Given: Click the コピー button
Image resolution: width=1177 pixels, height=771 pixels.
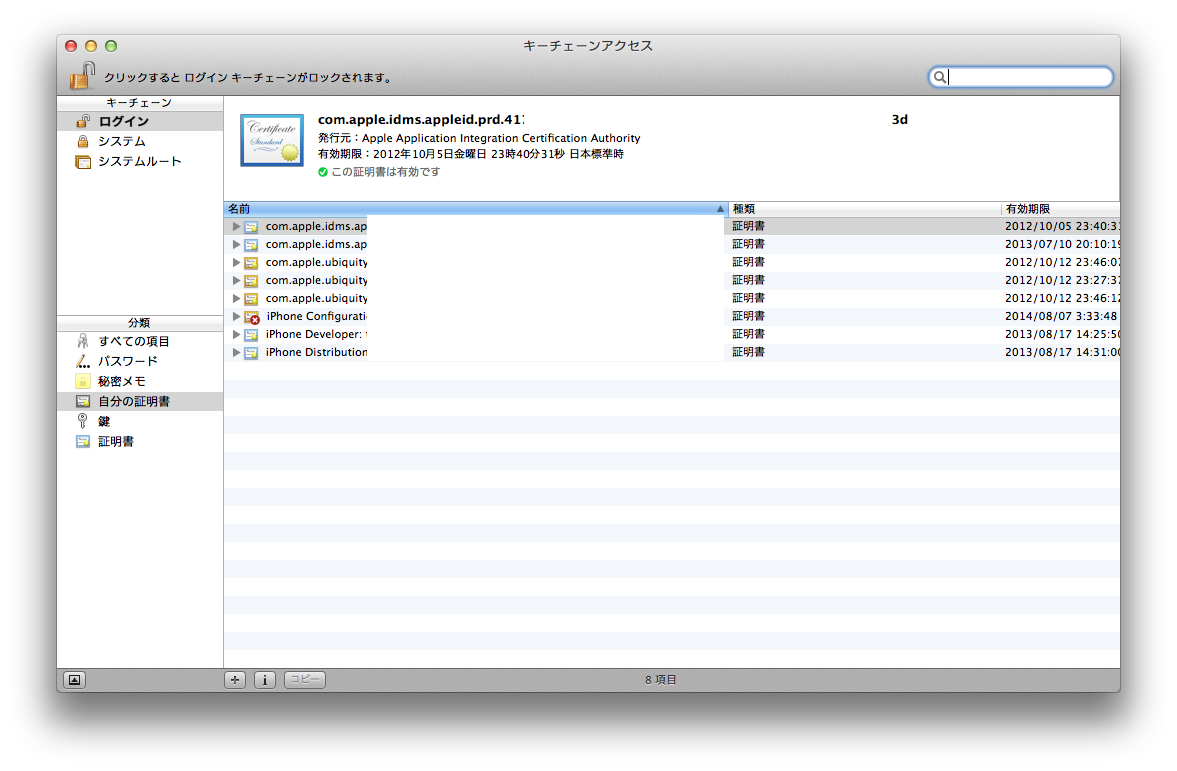Looking at the screenshot, I should (x=305, y=680).
